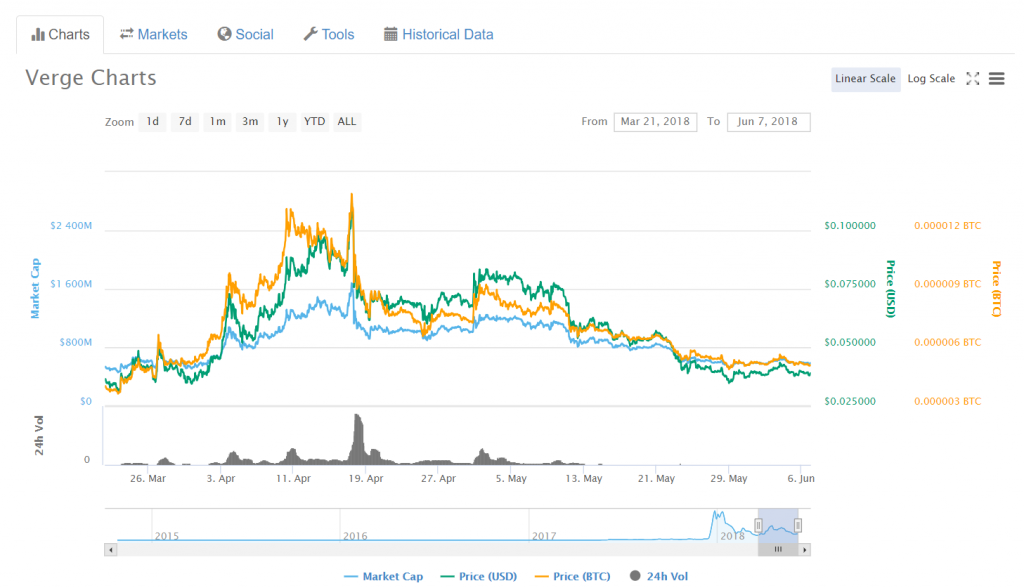Click the $0.050000 price axis label
This screenshot has height=588, width=1024.
pos(850,342)
